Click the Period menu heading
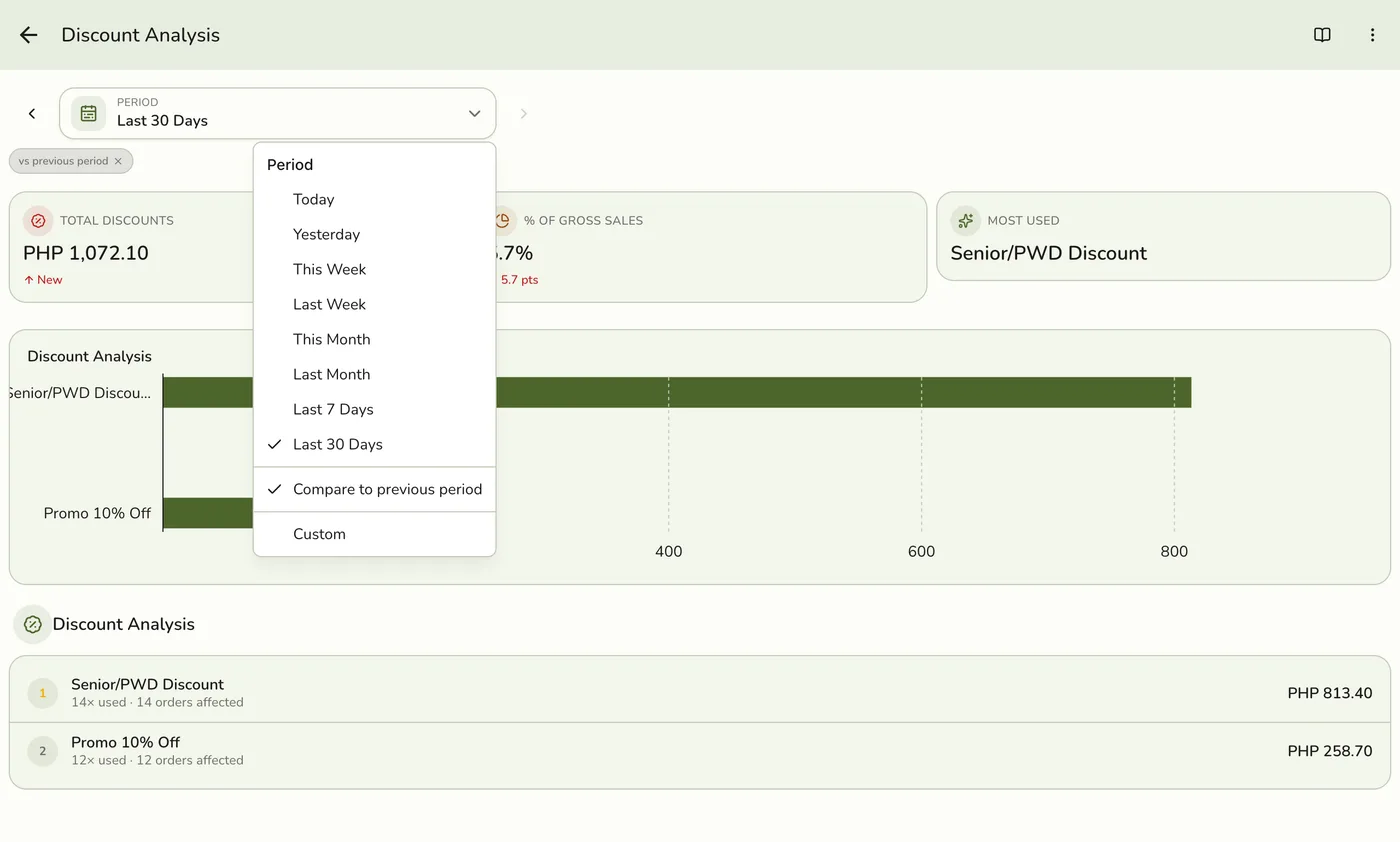The width and height of the screenshot is (1400, 842). [290, 165]
